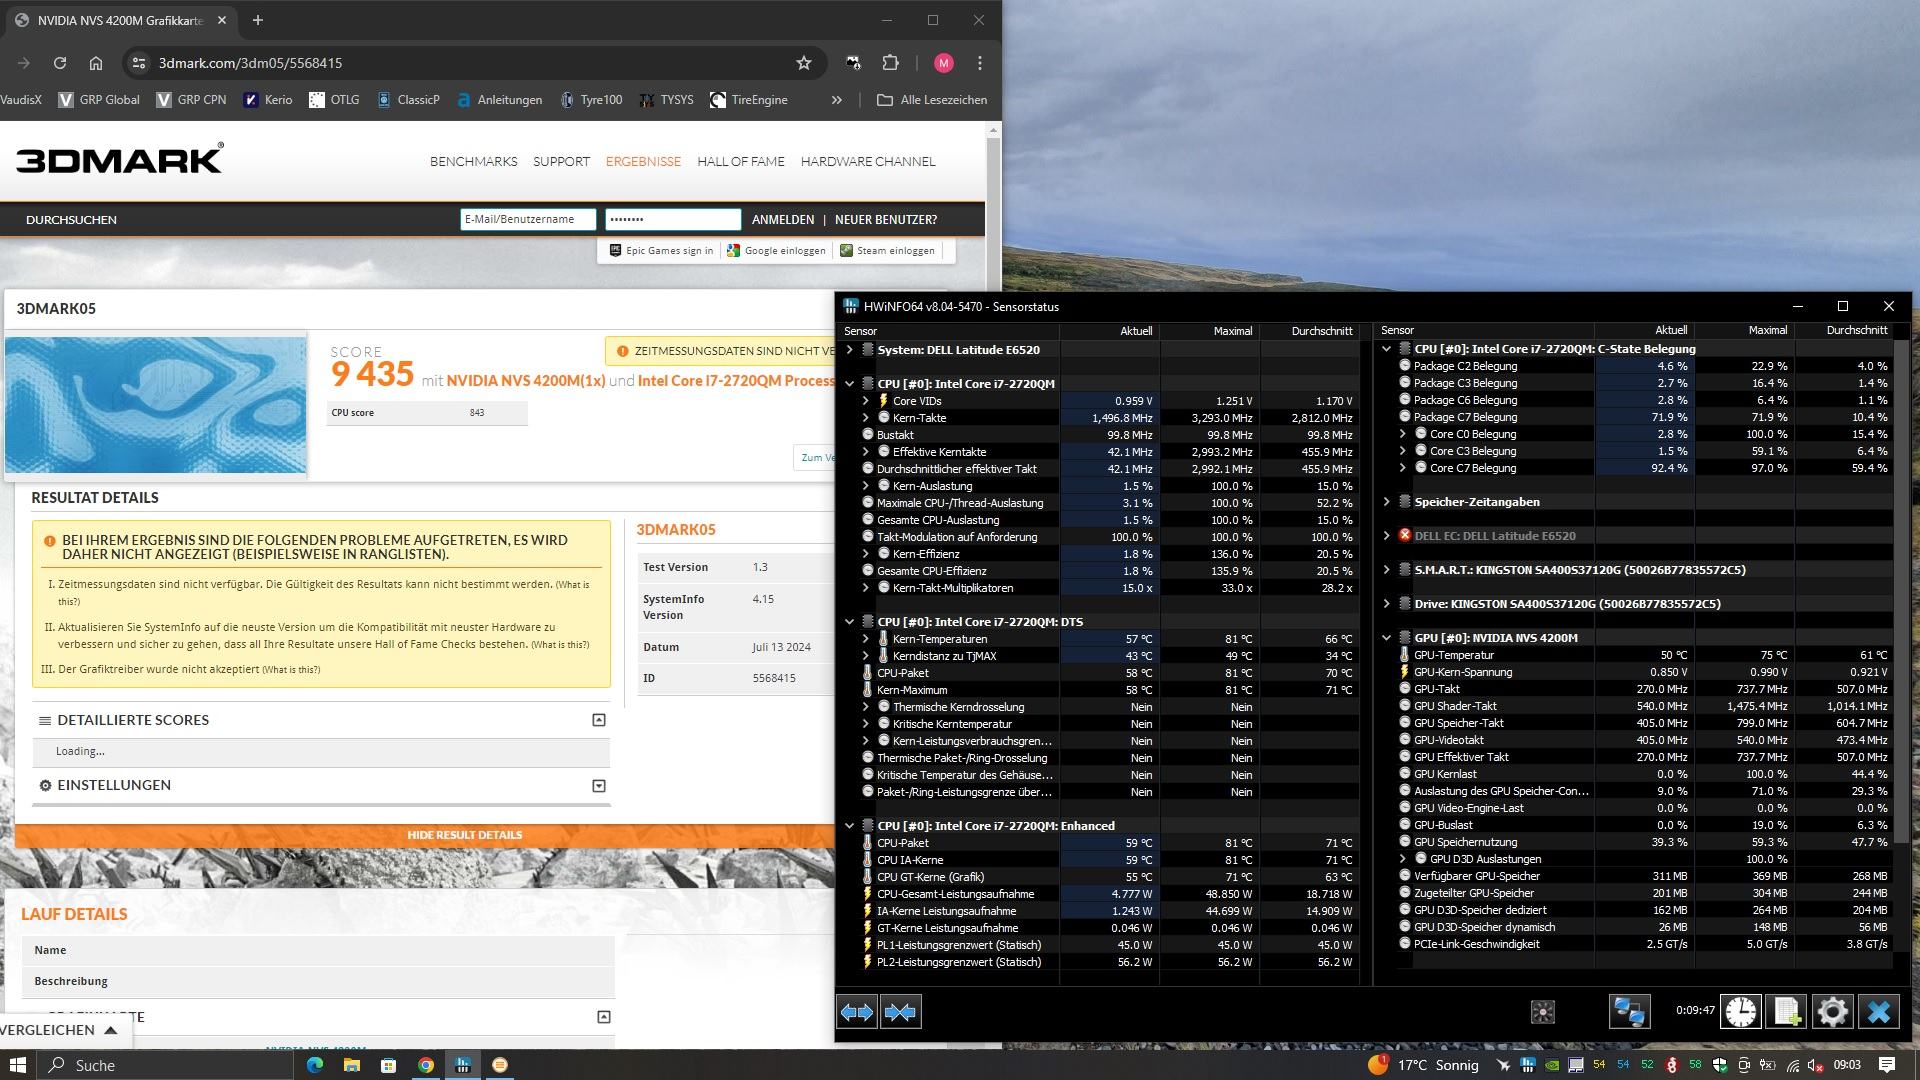Screen dimensions: 1920x1080
Task: Click the NVIDIA tray icon
Action: click(x=1552, y=1065)
